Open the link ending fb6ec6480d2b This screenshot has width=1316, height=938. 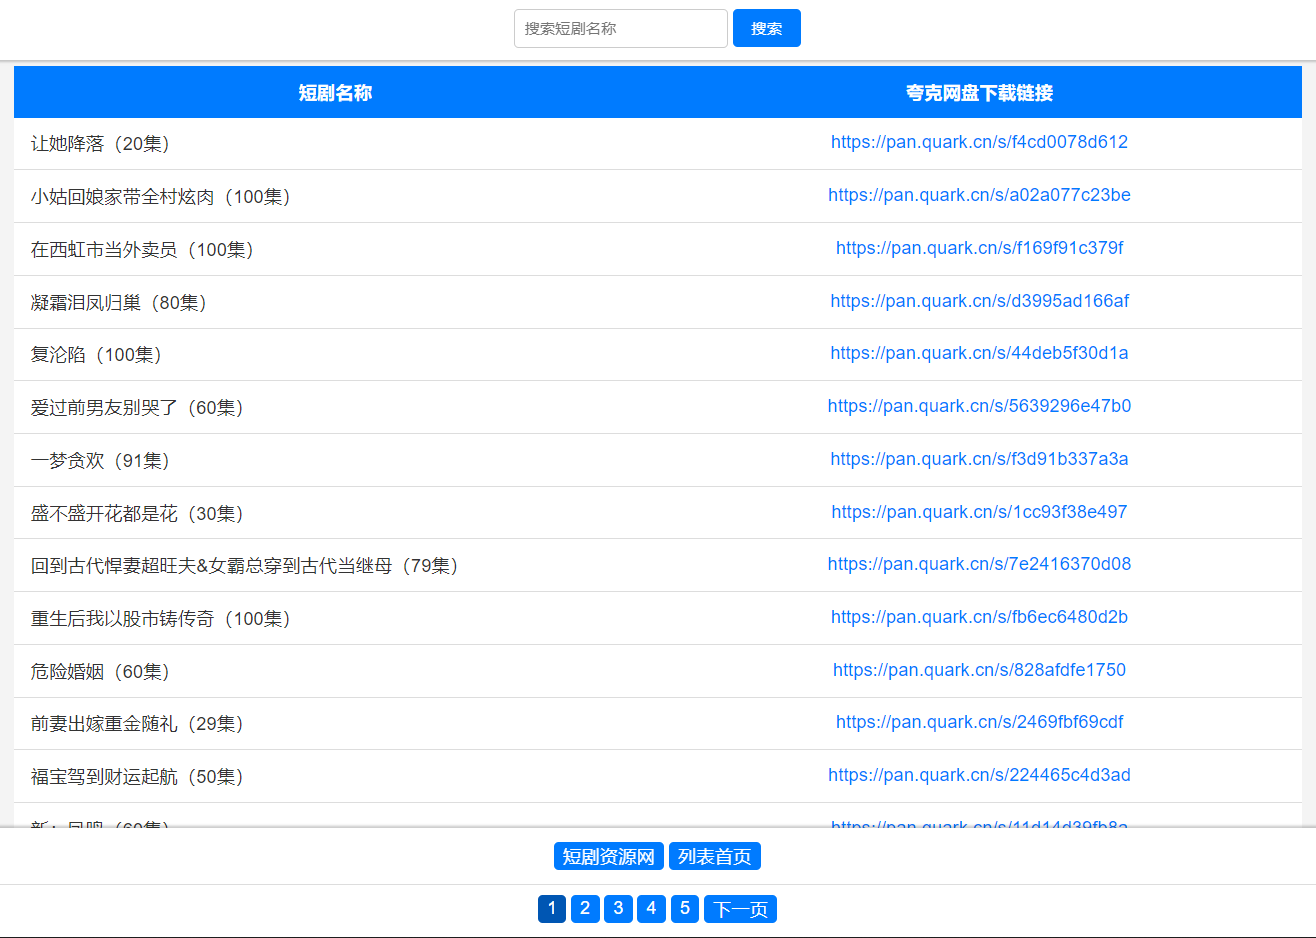click(979, 617)
